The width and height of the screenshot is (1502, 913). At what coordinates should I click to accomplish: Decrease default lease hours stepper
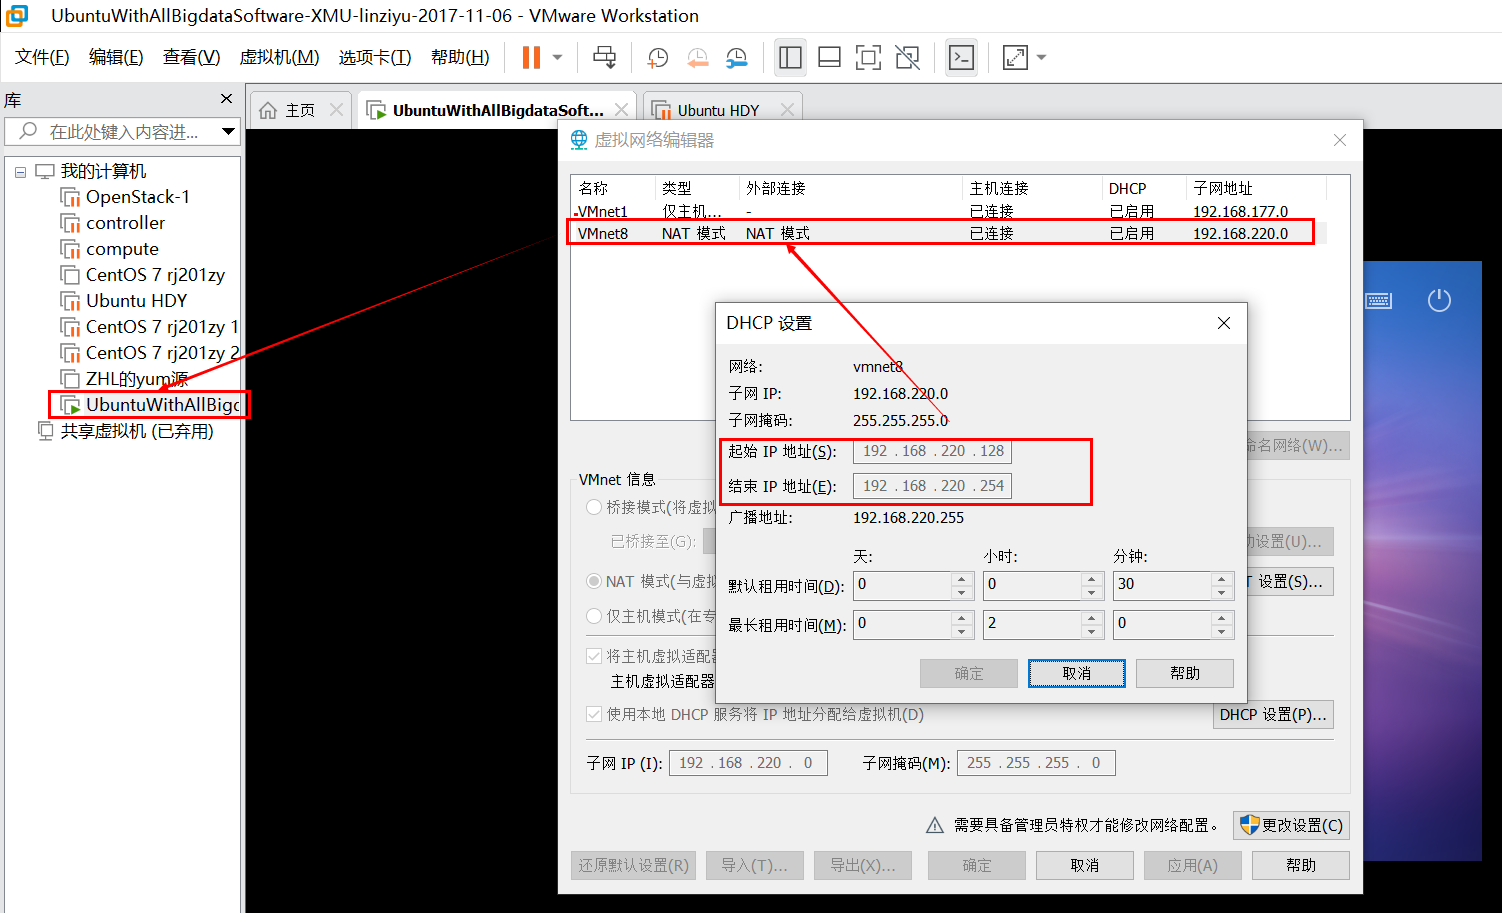coord(1091,592)
